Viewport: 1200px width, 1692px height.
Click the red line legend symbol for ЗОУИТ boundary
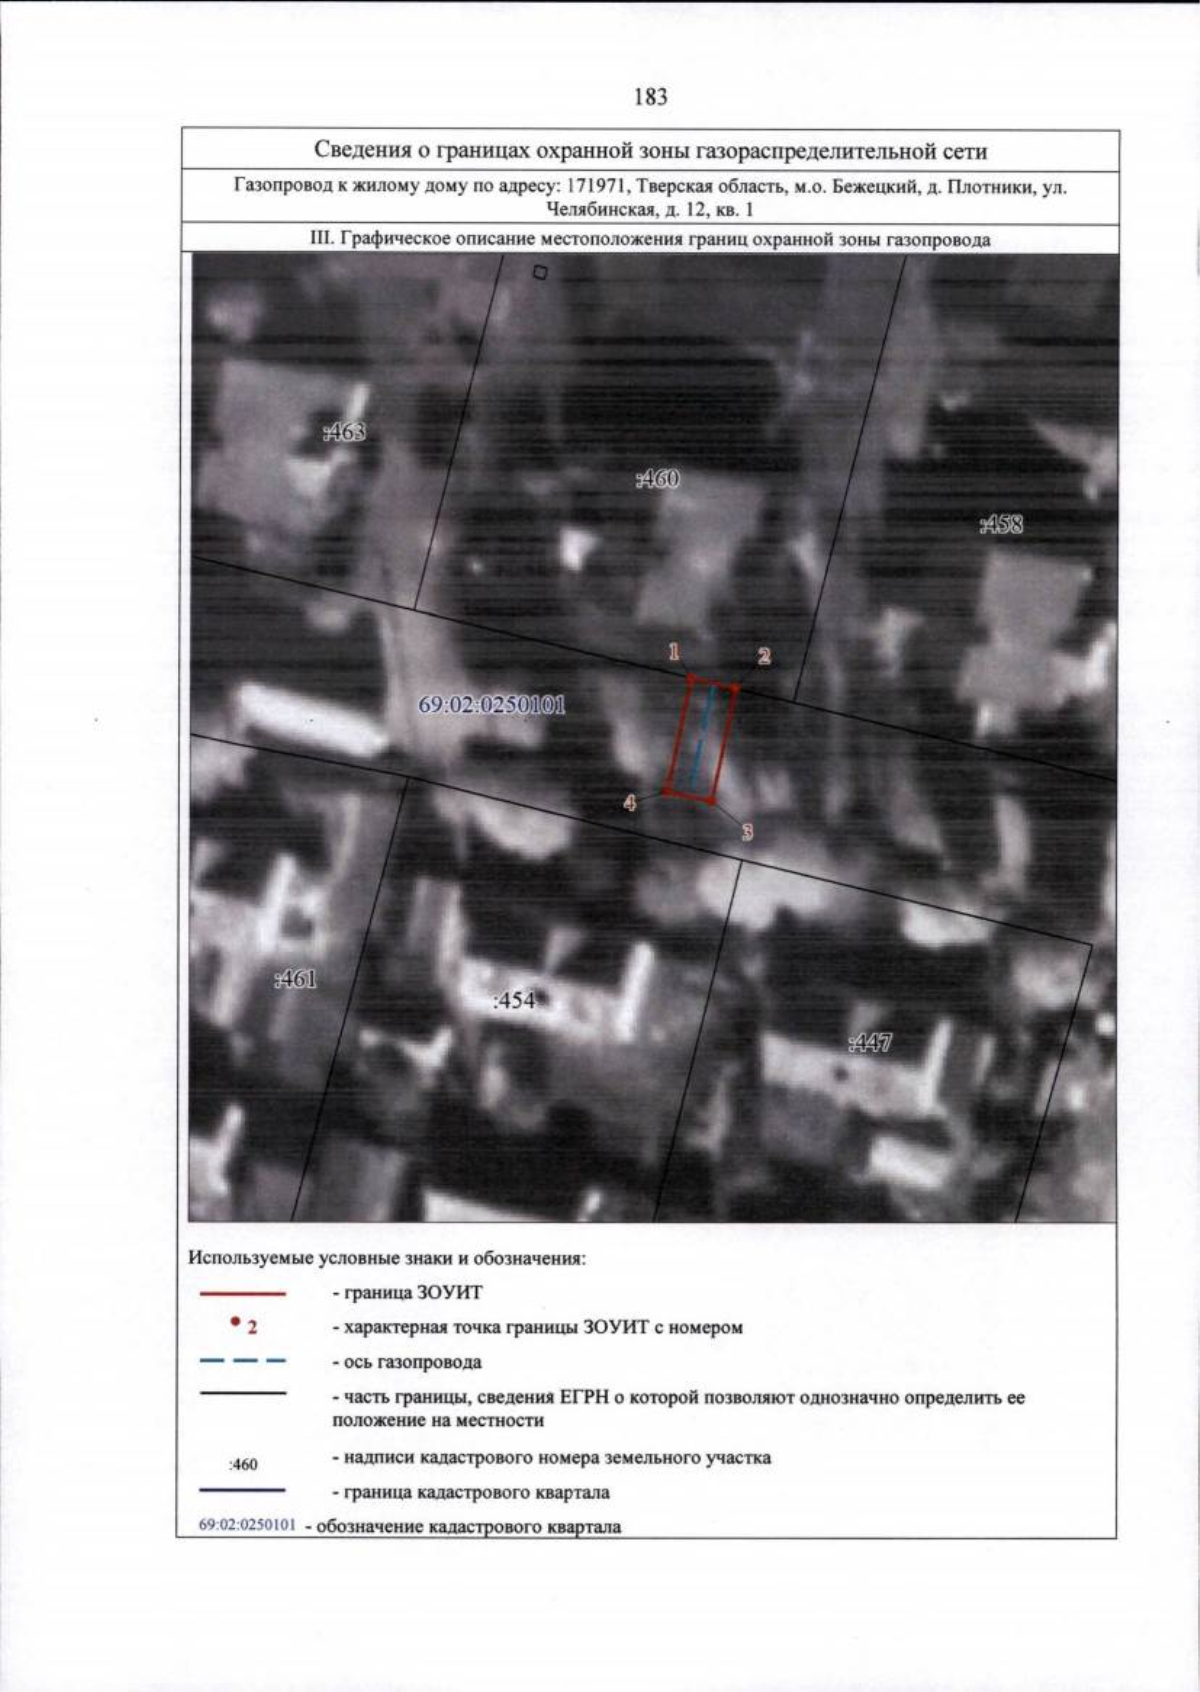243,1294
